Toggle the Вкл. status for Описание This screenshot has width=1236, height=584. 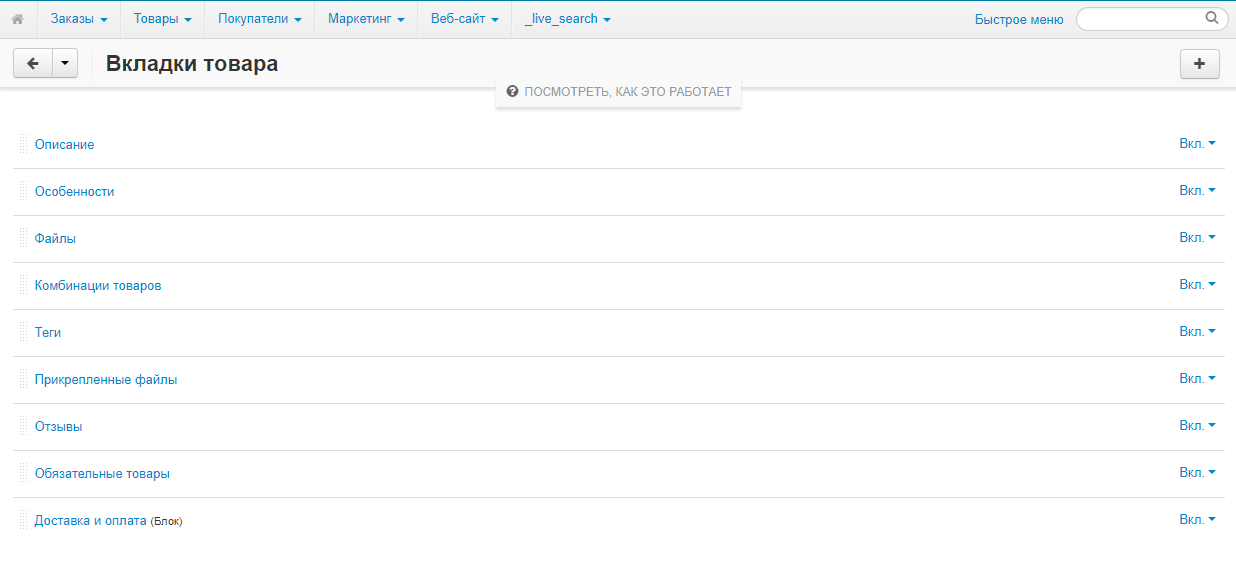tap(1196, 144)
